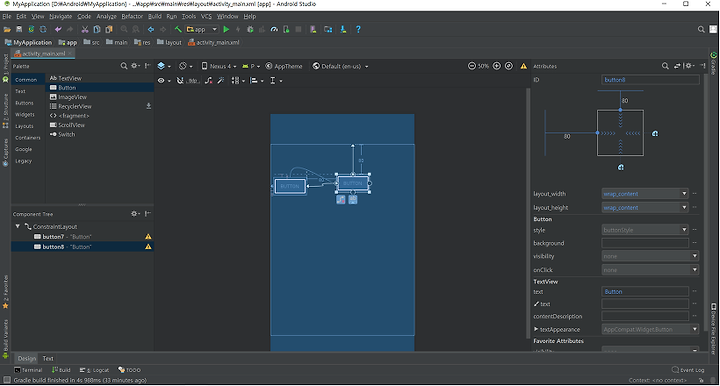
Task: Open the Nexus 4 device dropdown
Action: click(219, 66)
